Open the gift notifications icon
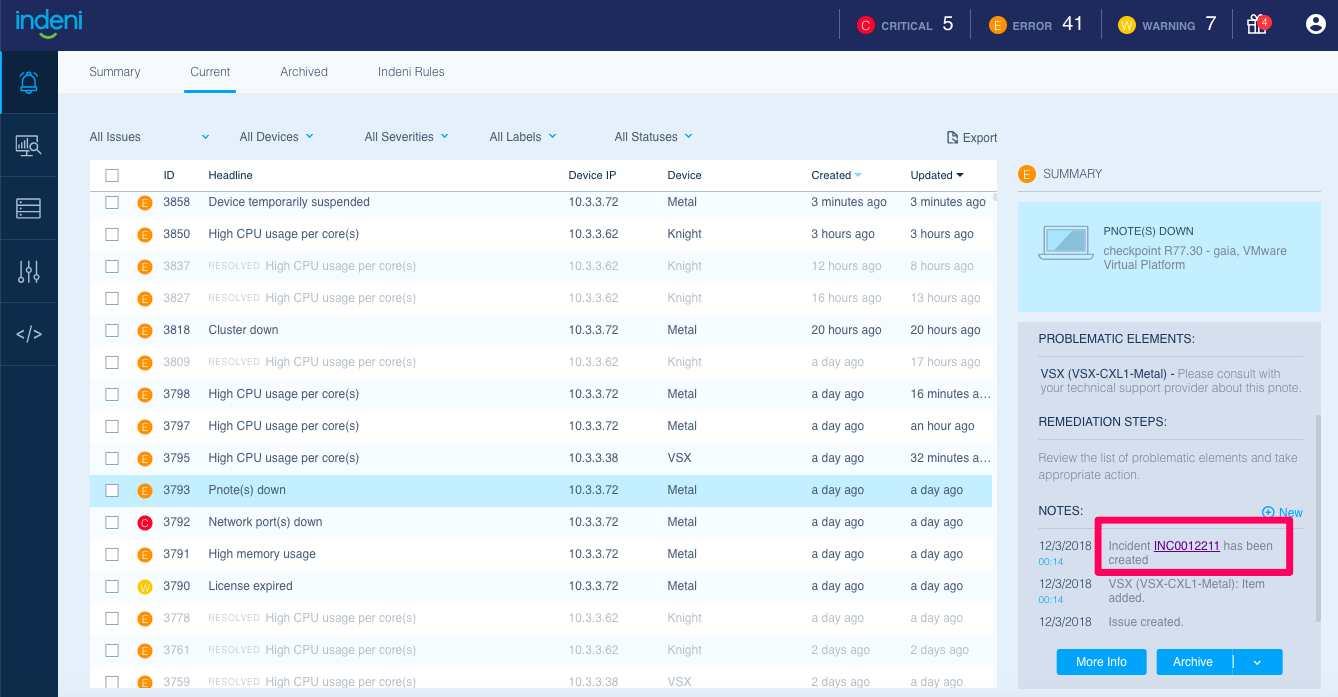Viewport: 1338px width, 697px height. coord(1257,24)
